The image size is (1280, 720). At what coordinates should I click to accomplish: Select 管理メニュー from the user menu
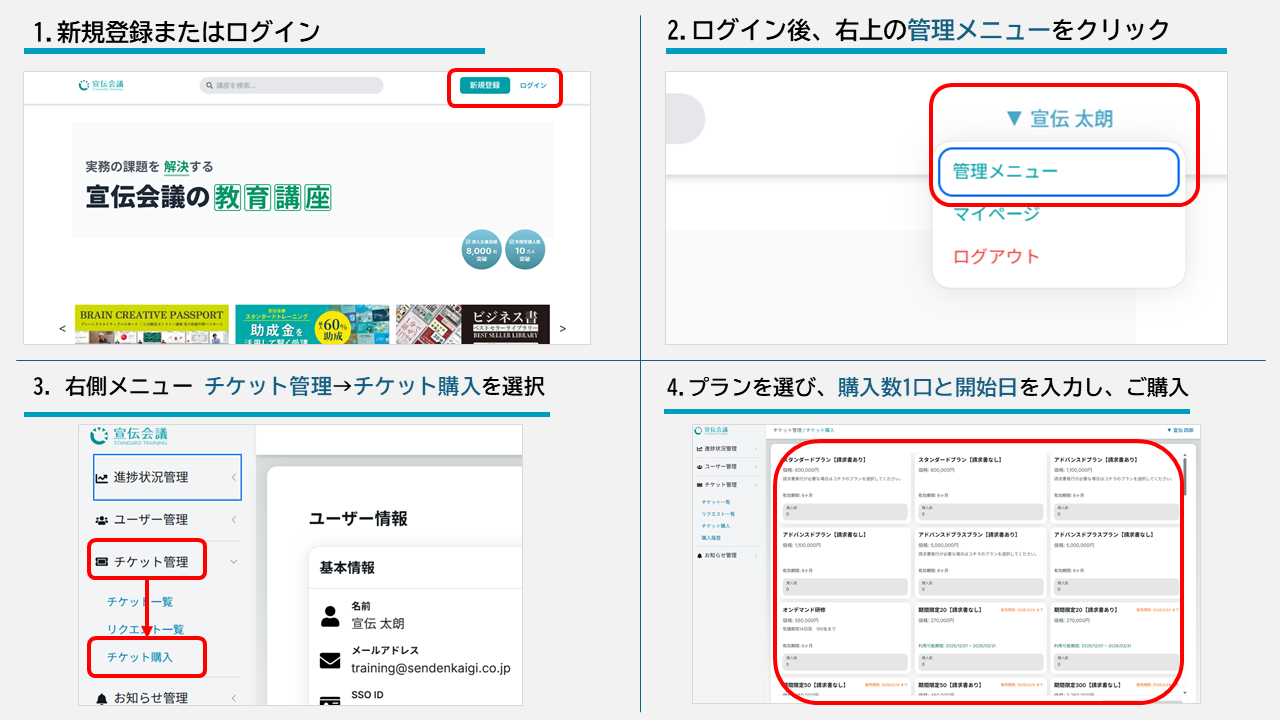1059,172
